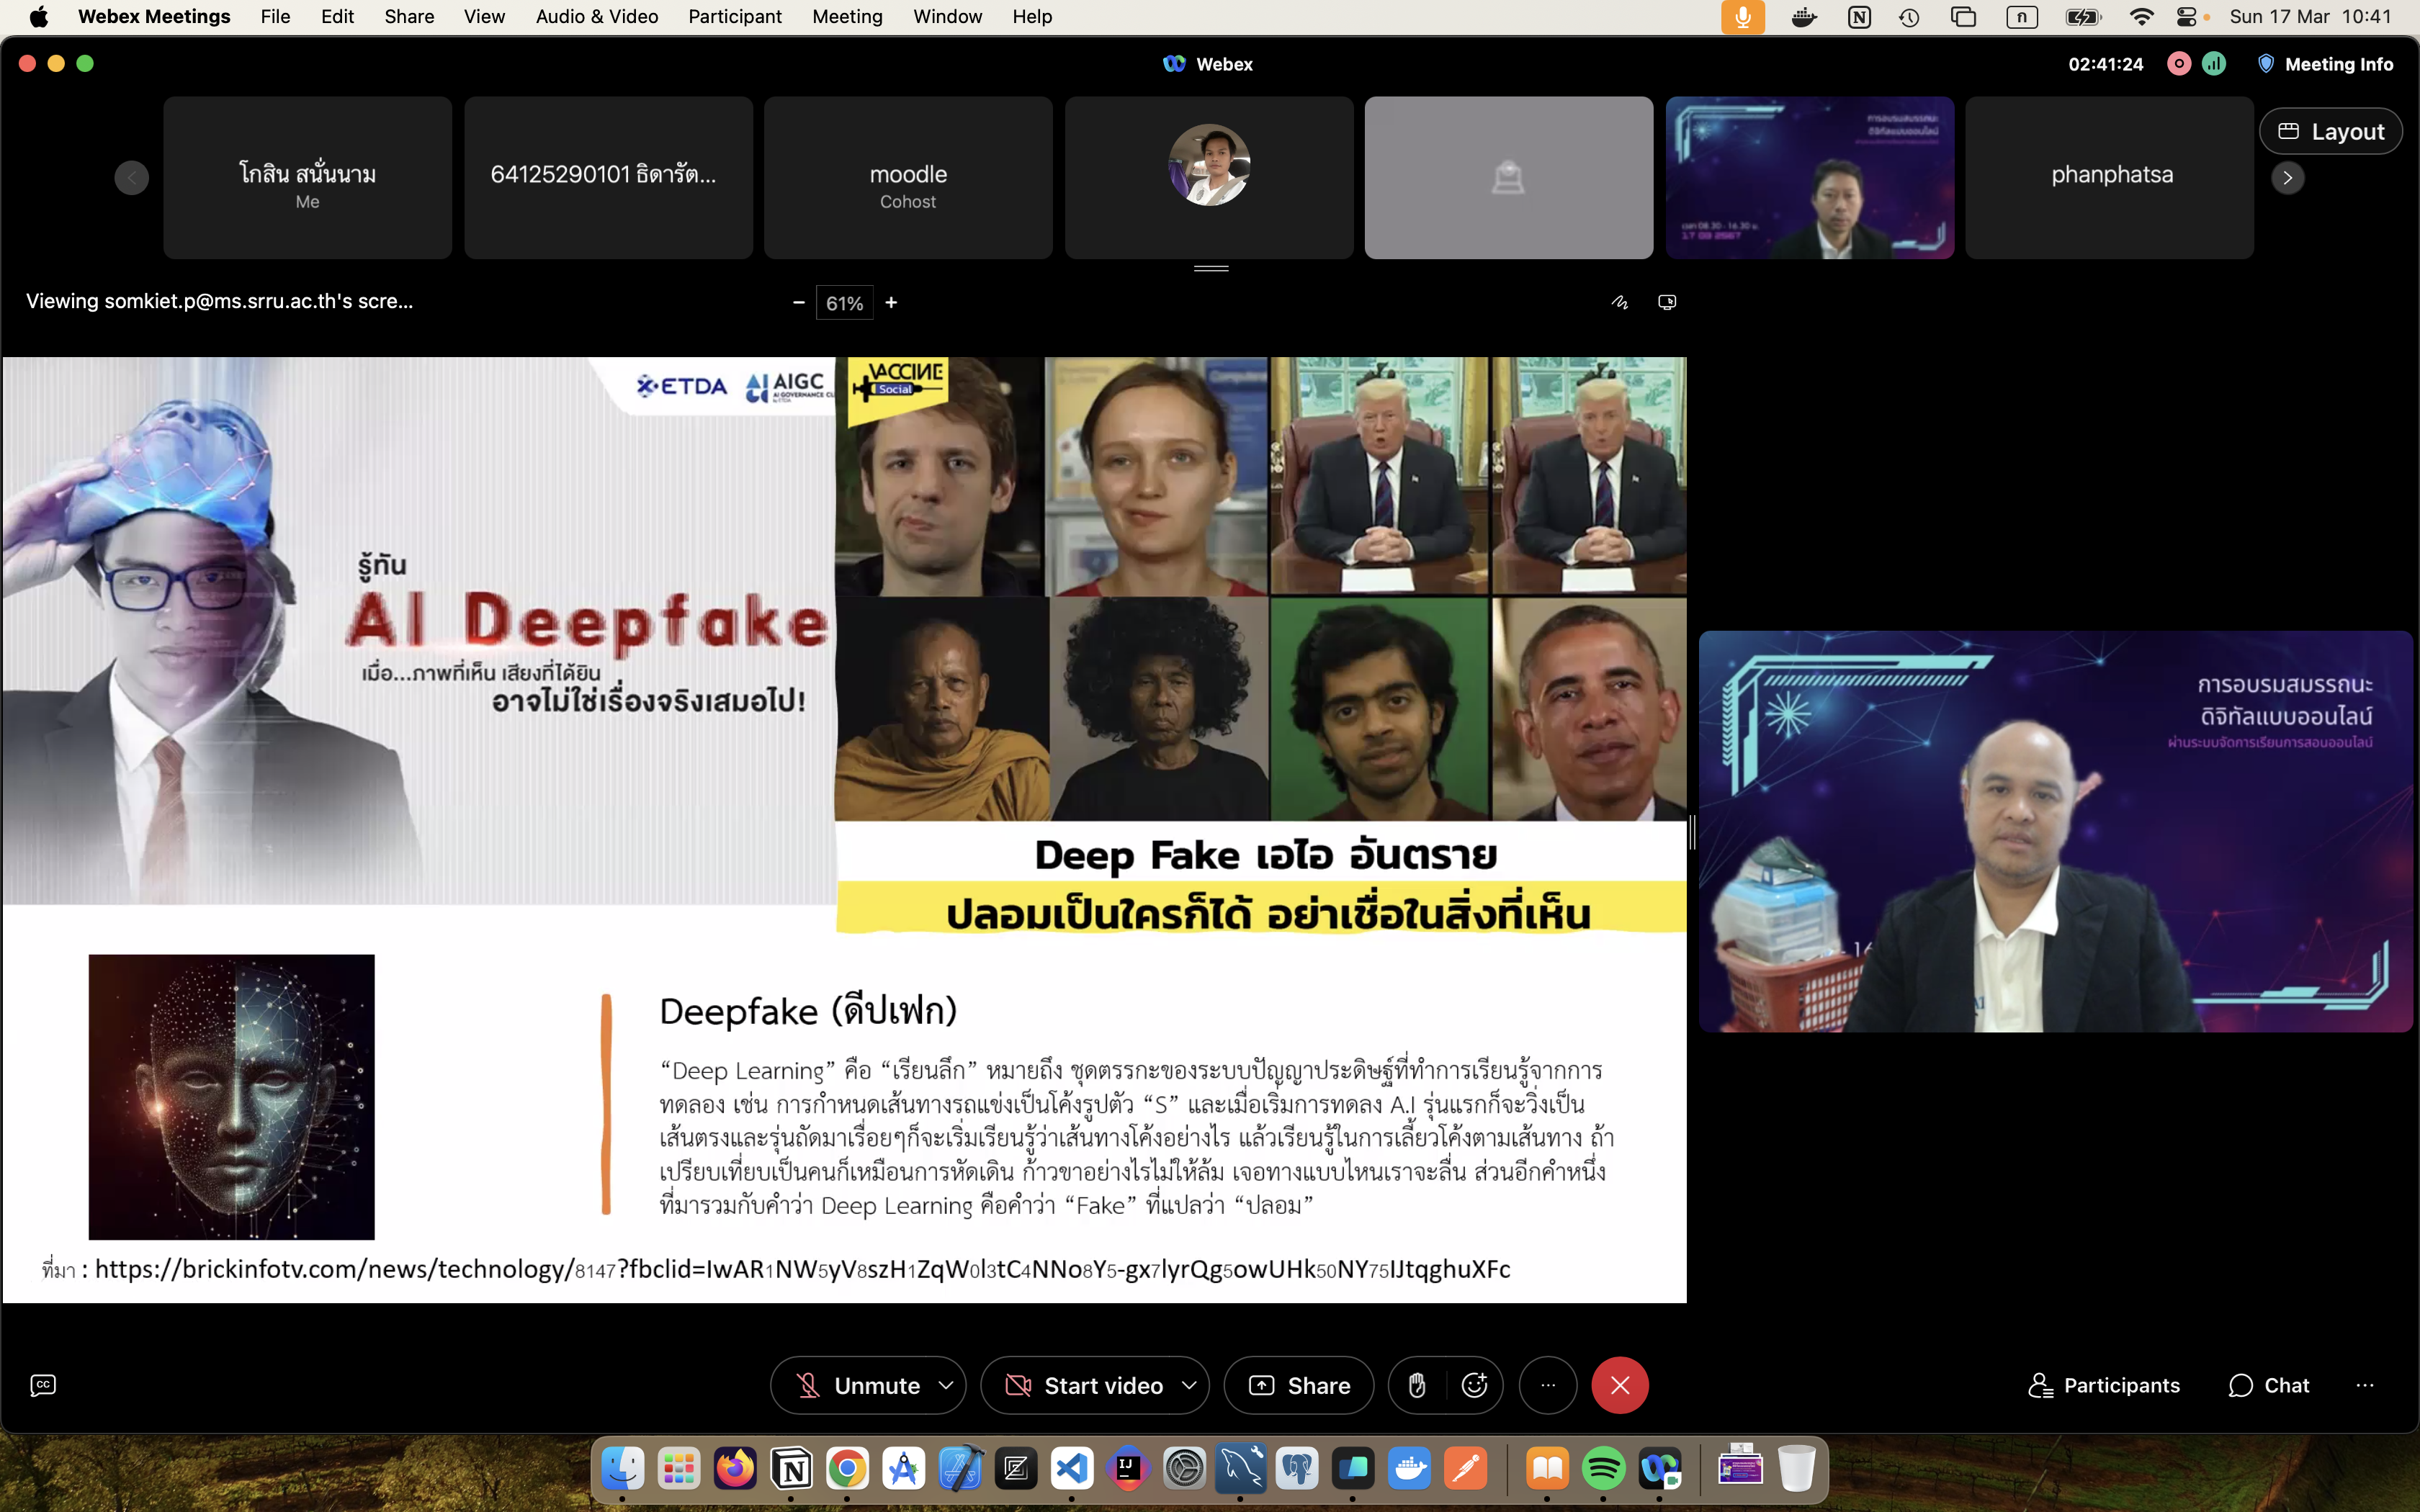2420x1512 pixels.
Task: Open Meeting Info
Action: click(2326, 64)
